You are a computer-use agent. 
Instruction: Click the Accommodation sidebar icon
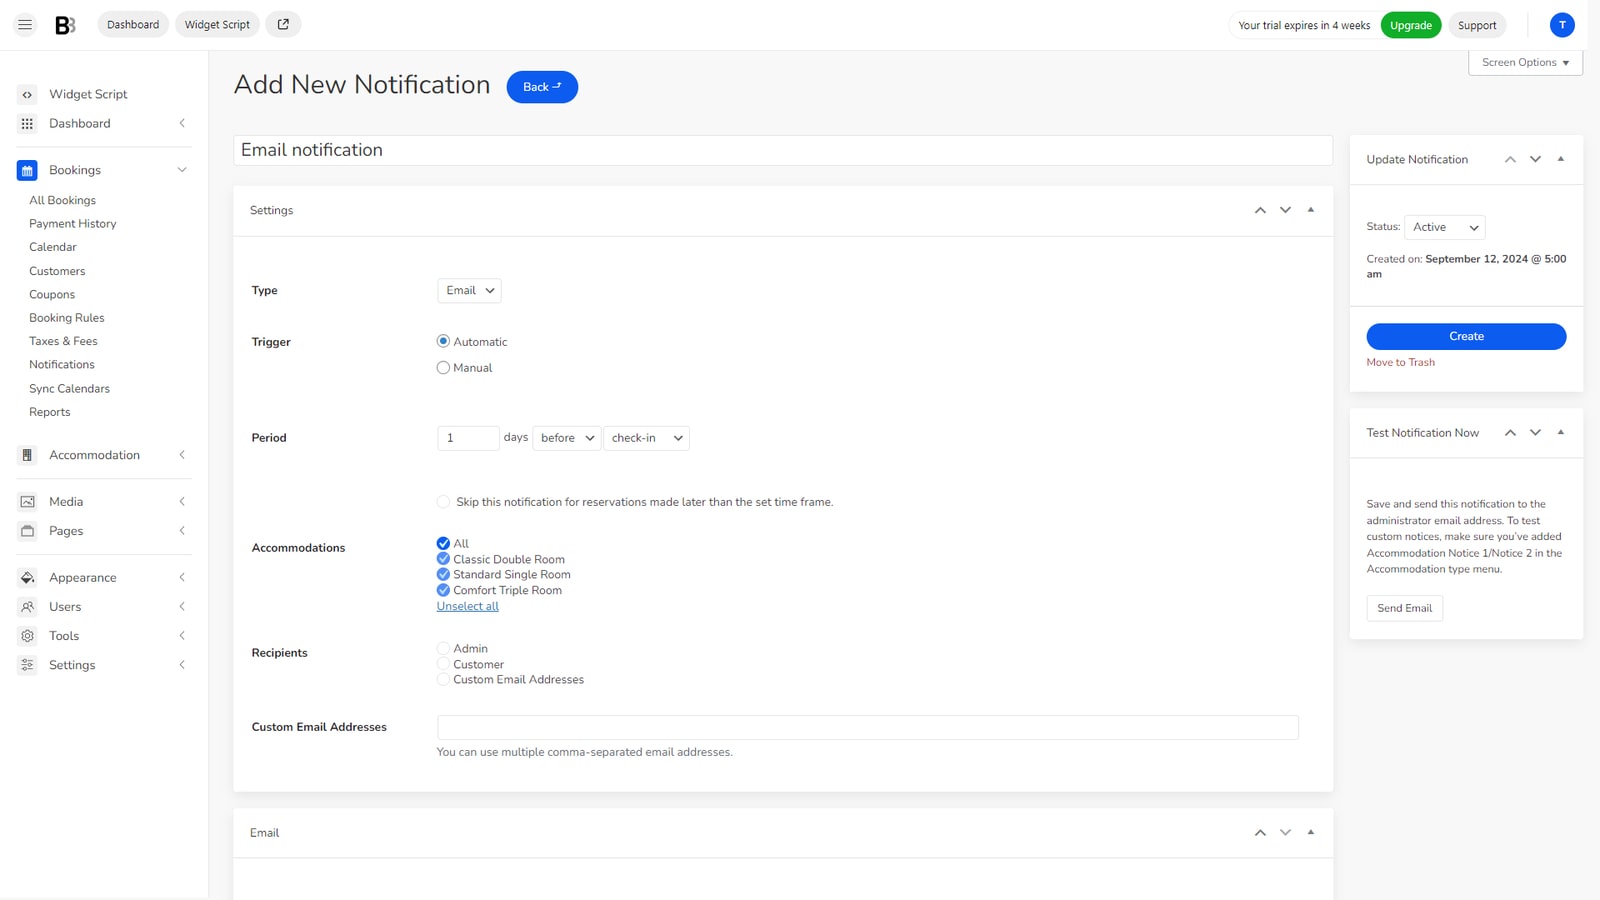[25, 454]
